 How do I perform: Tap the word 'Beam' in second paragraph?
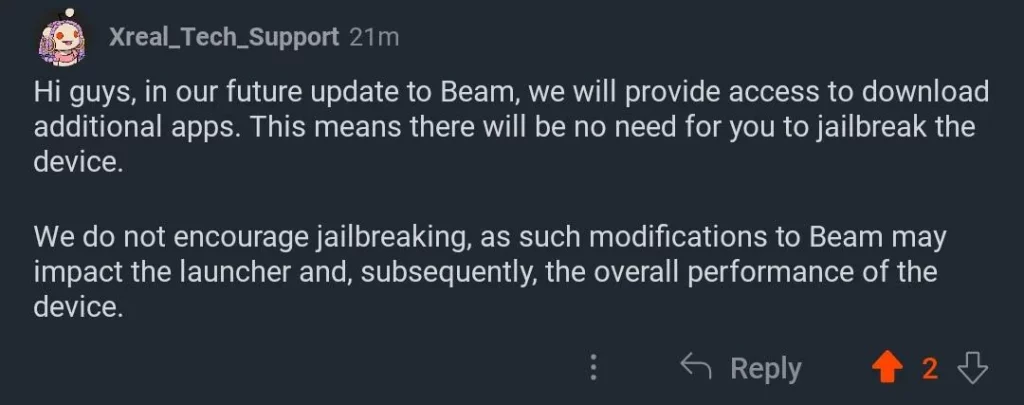846,236
